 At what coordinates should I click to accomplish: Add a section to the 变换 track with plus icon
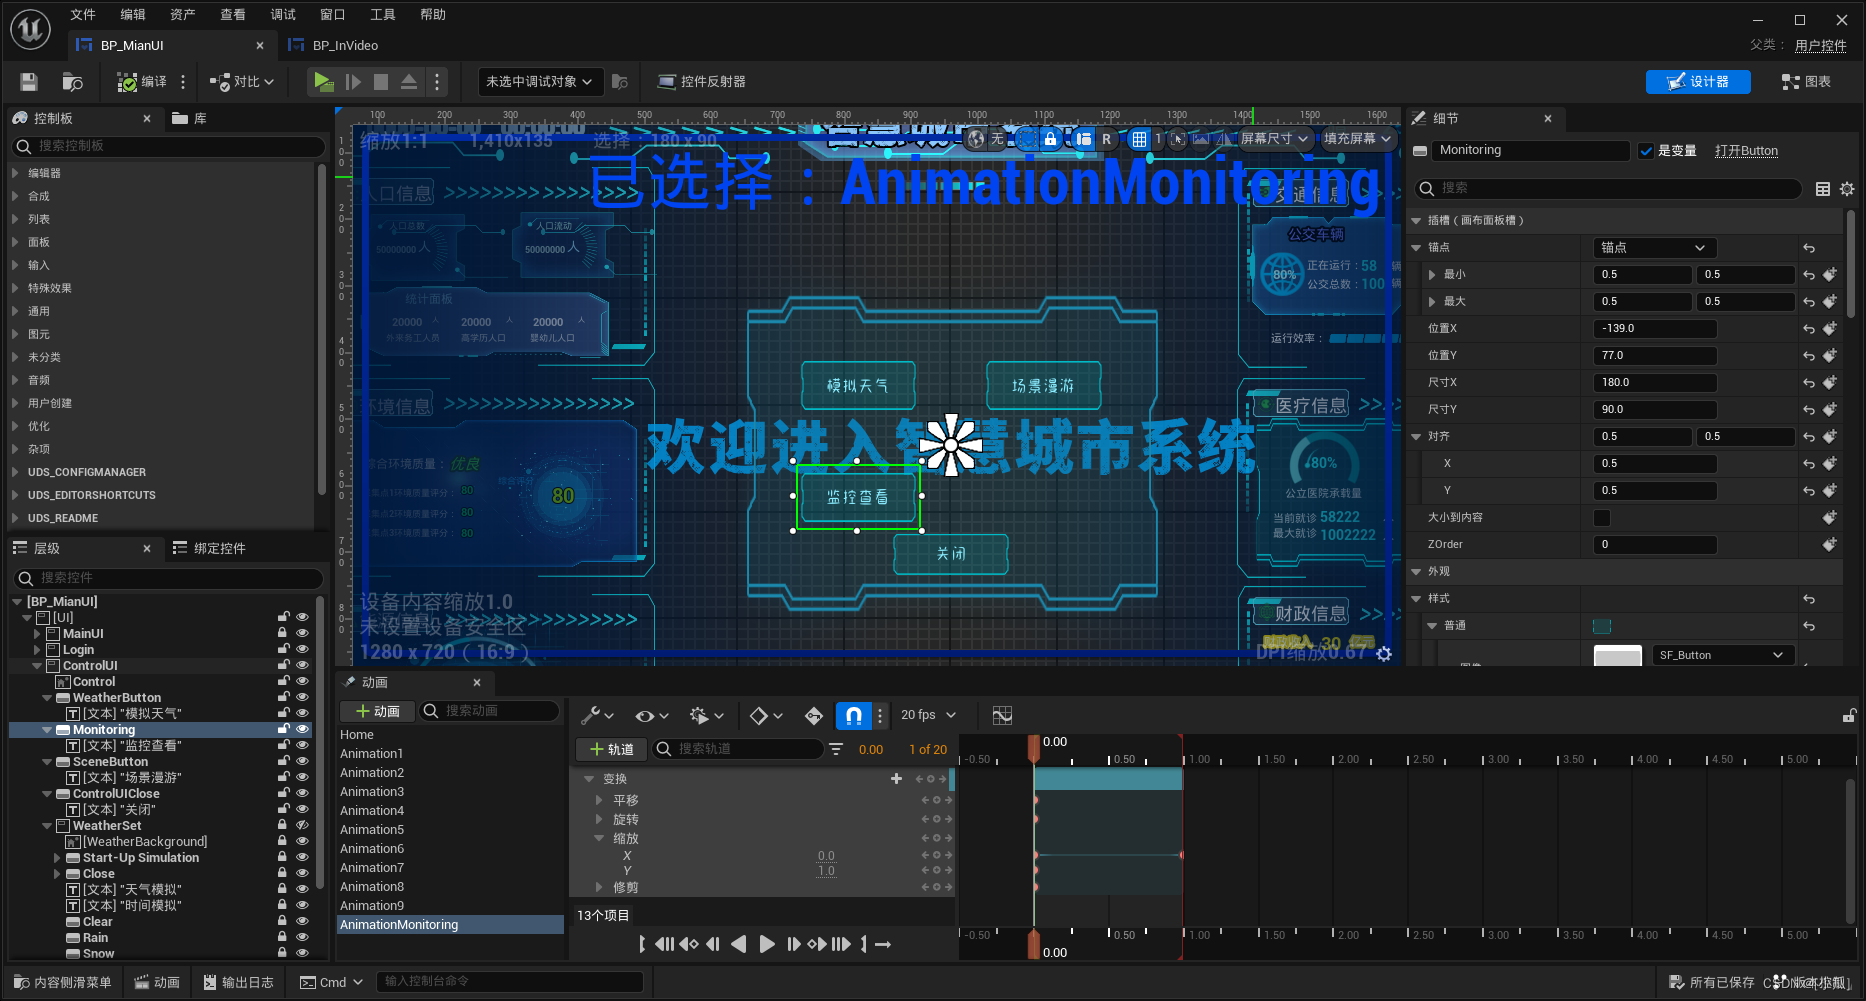click(896, 779)
